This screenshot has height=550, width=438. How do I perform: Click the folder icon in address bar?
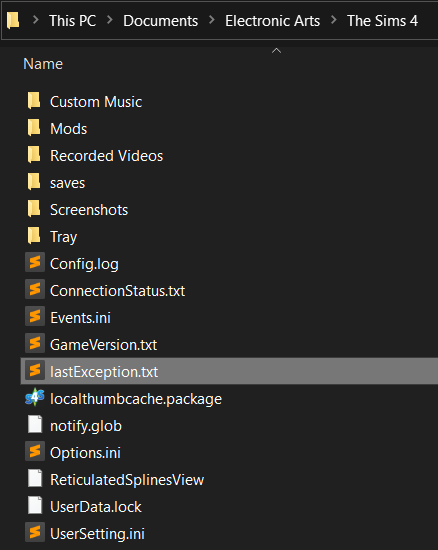click(13, 20)
